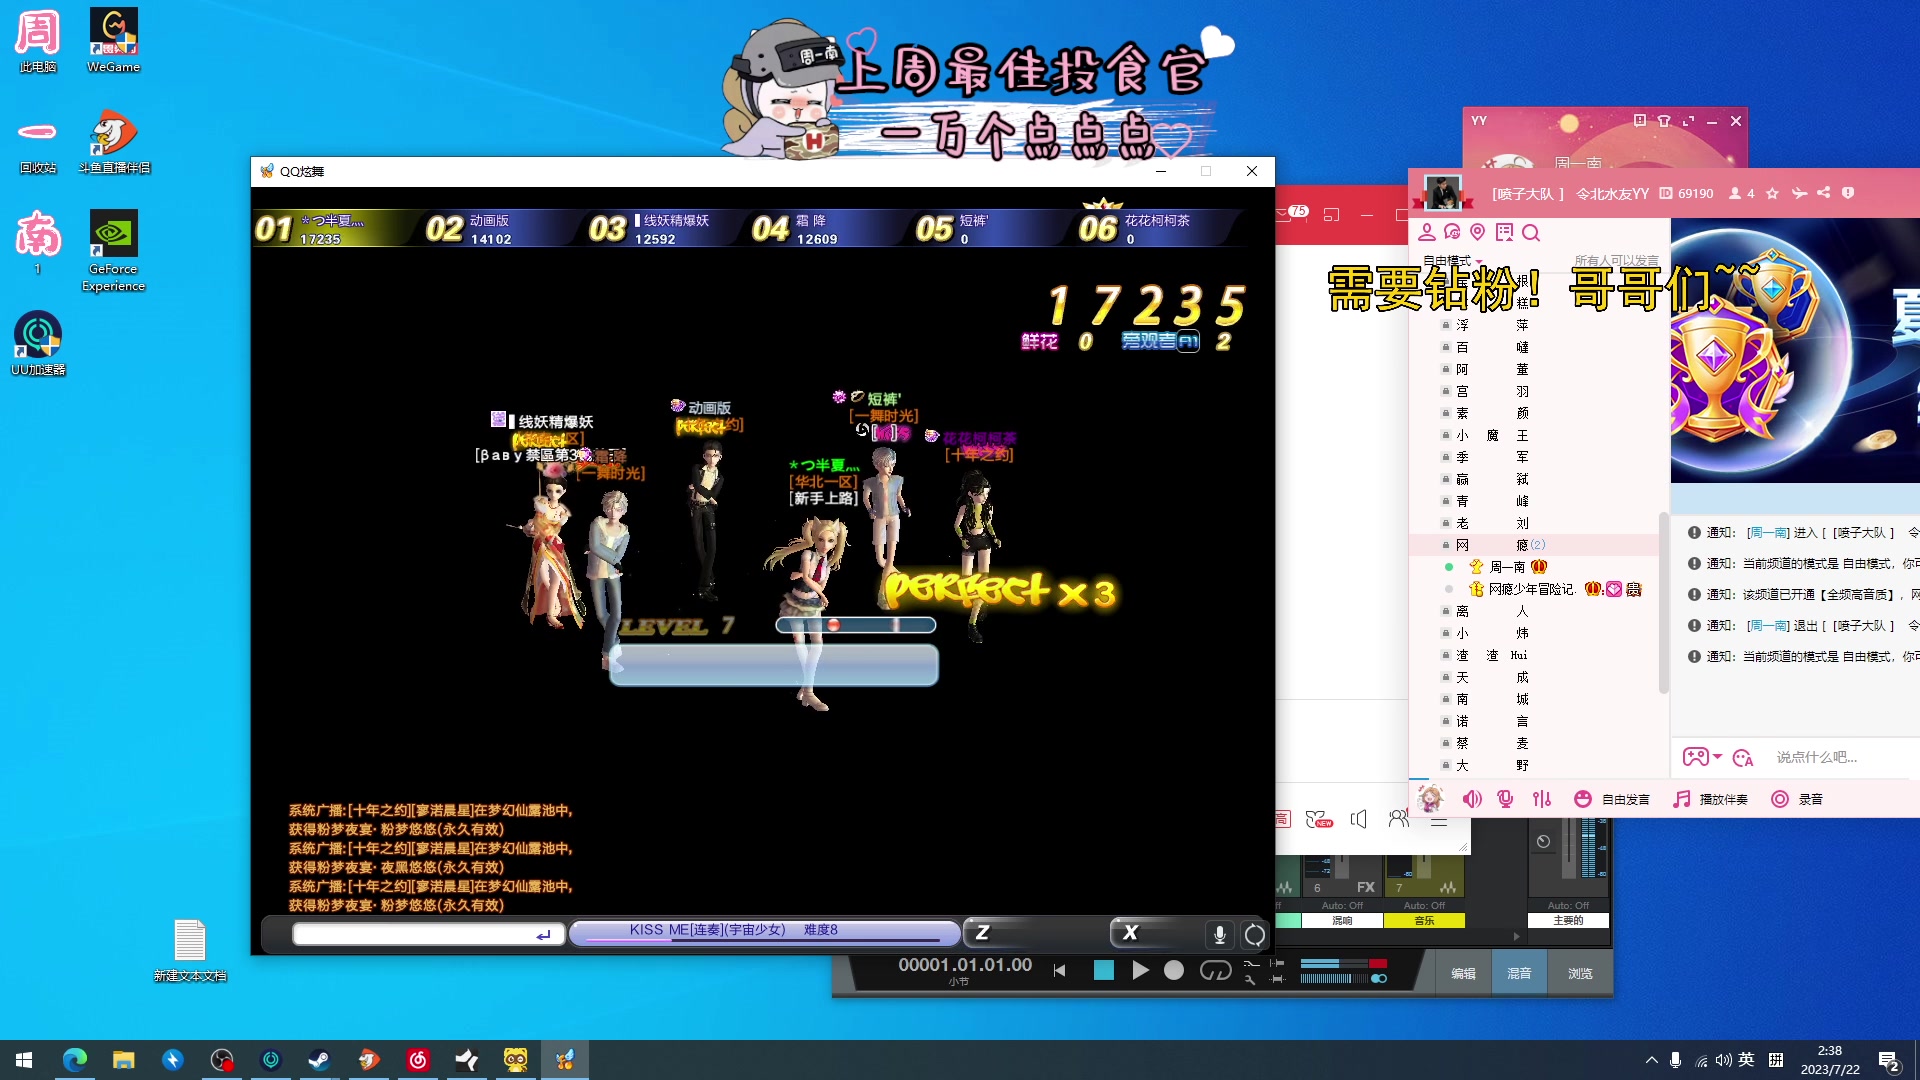Switch to the 浏览 tab in the DAW
1920x1080 pixels.
pyautogui.click(x=1580, y=973)
